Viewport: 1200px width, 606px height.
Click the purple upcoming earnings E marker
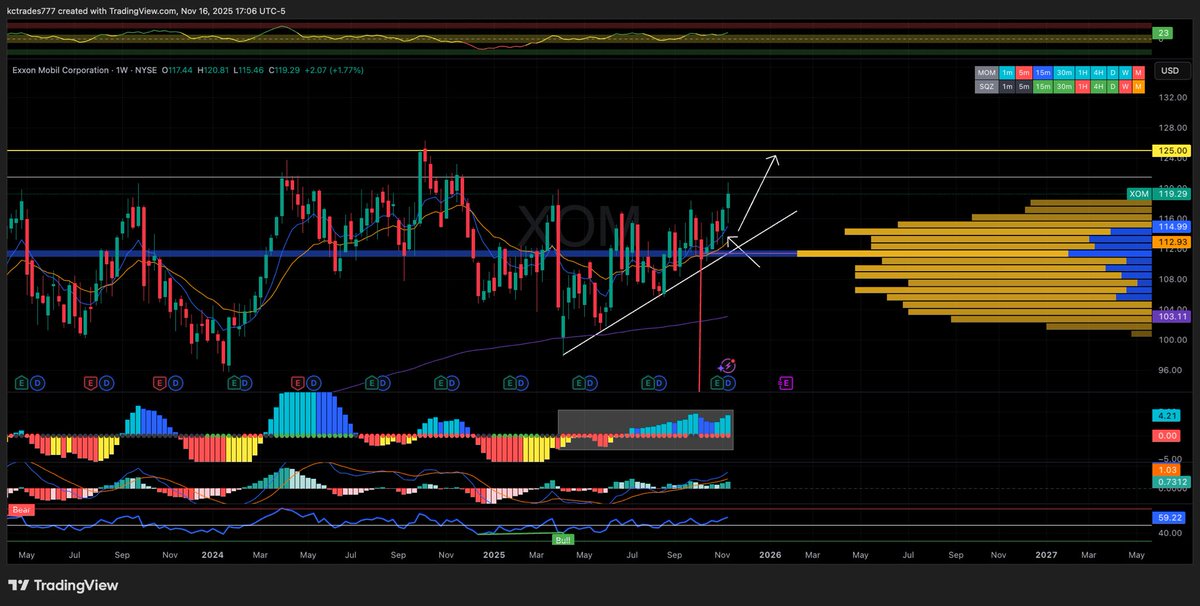coord(785,383)
